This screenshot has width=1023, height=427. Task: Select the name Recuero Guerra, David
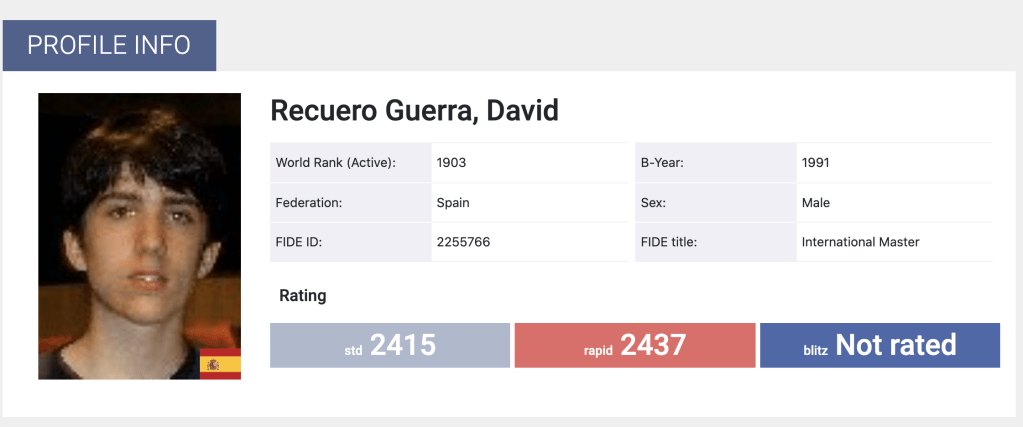pyautogui.click(x=414, y=111)
